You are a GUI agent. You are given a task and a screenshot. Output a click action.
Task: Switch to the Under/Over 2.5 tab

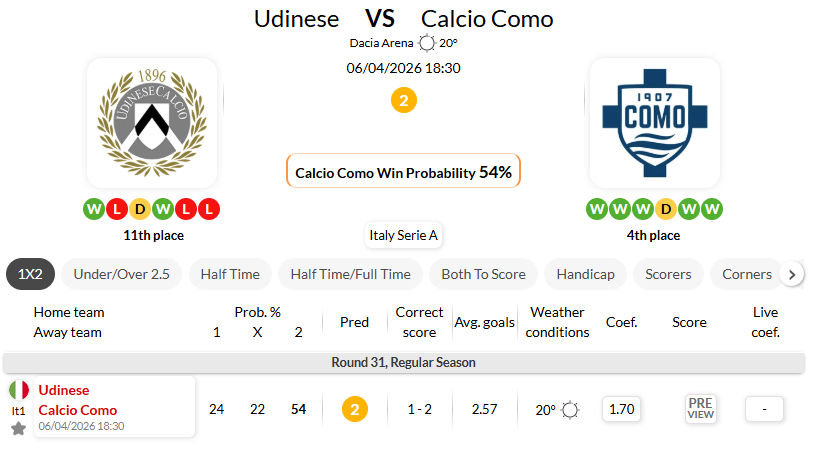pyautogui.click(x=120, y=274)
